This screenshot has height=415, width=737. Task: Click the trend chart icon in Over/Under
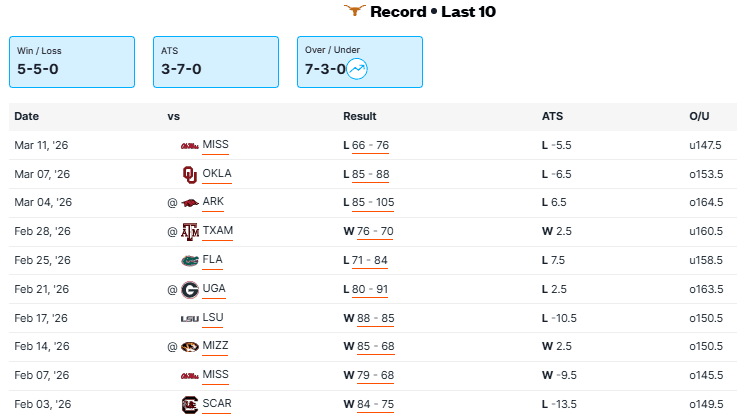358,69
